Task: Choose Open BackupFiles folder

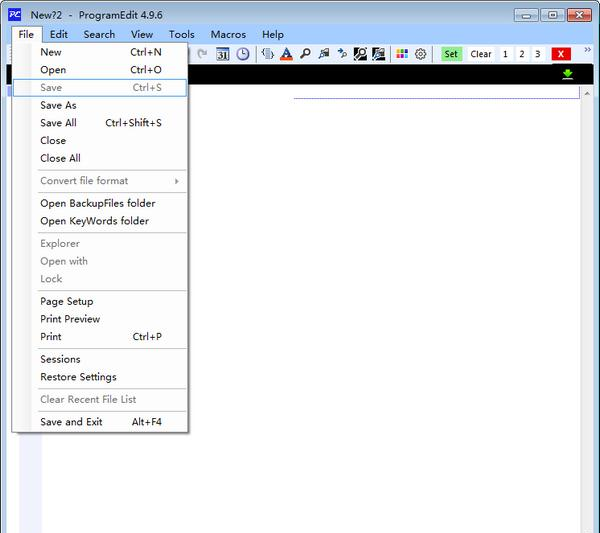Action: tap(100, 203)
